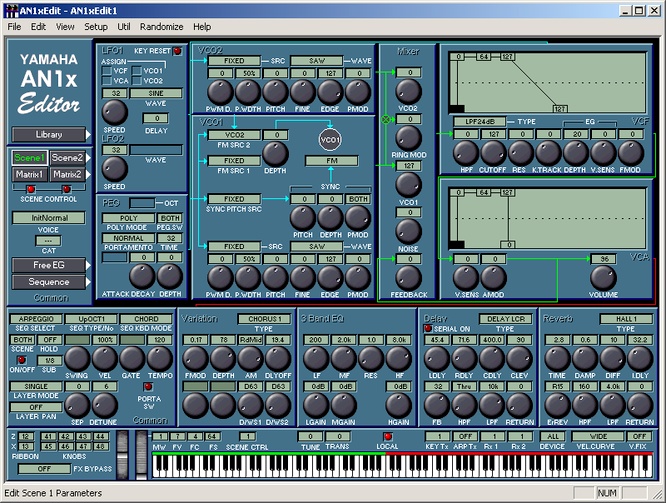
Task: Click the FM DEPTH knob in VCO1
Action: point(275,154)
